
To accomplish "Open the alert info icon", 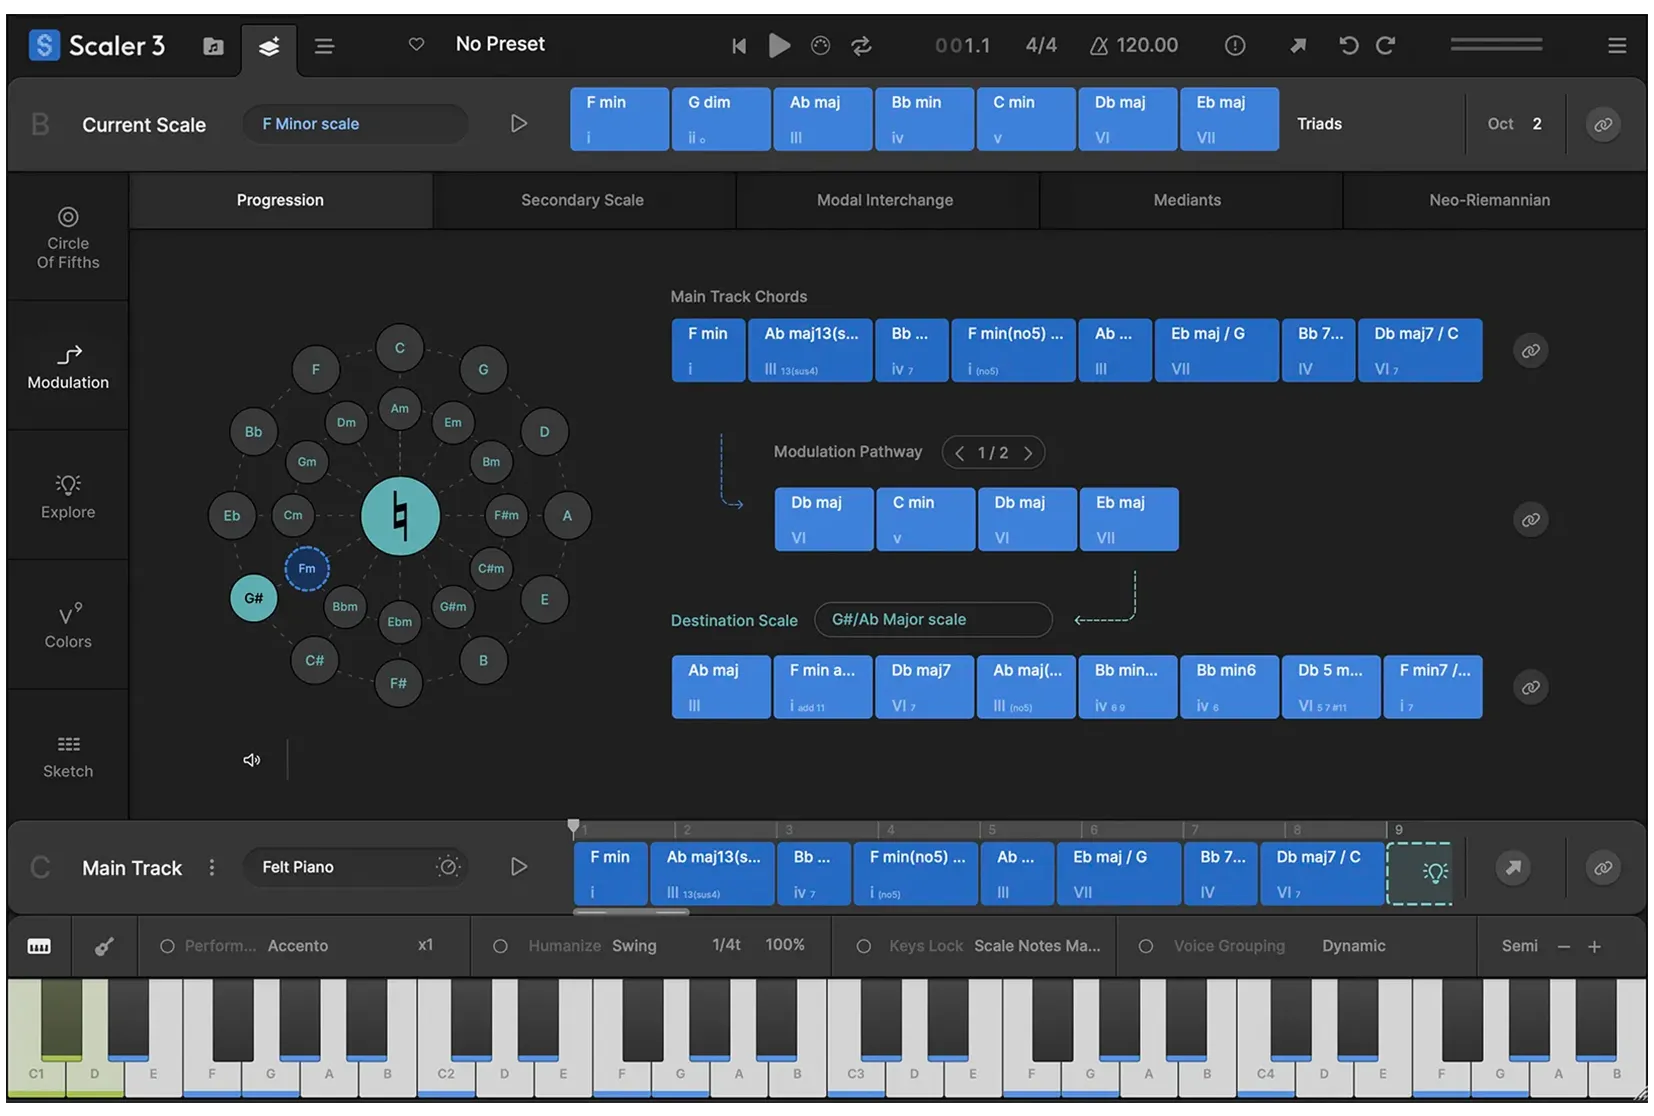I will click(x=1235, y=45).
